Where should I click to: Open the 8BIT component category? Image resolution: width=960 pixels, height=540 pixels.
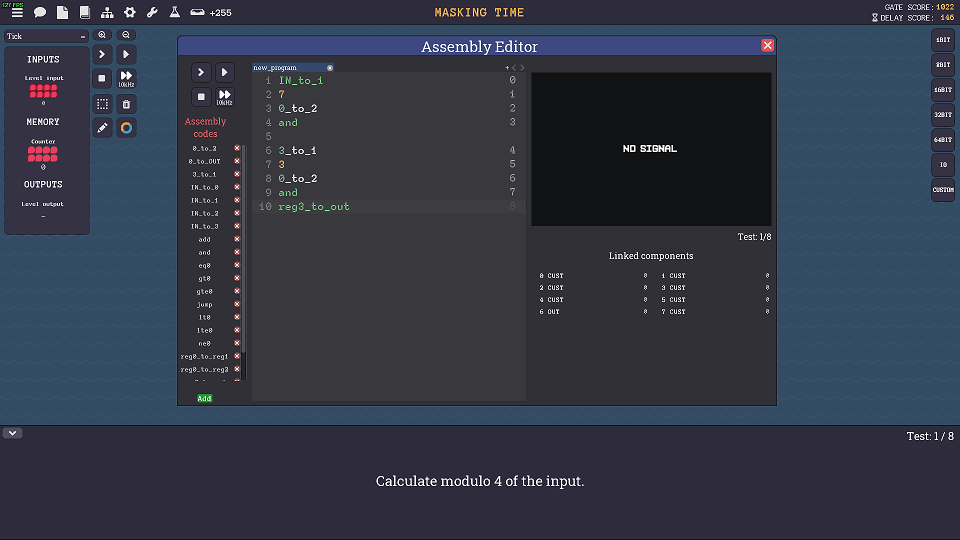click(943, 65)
